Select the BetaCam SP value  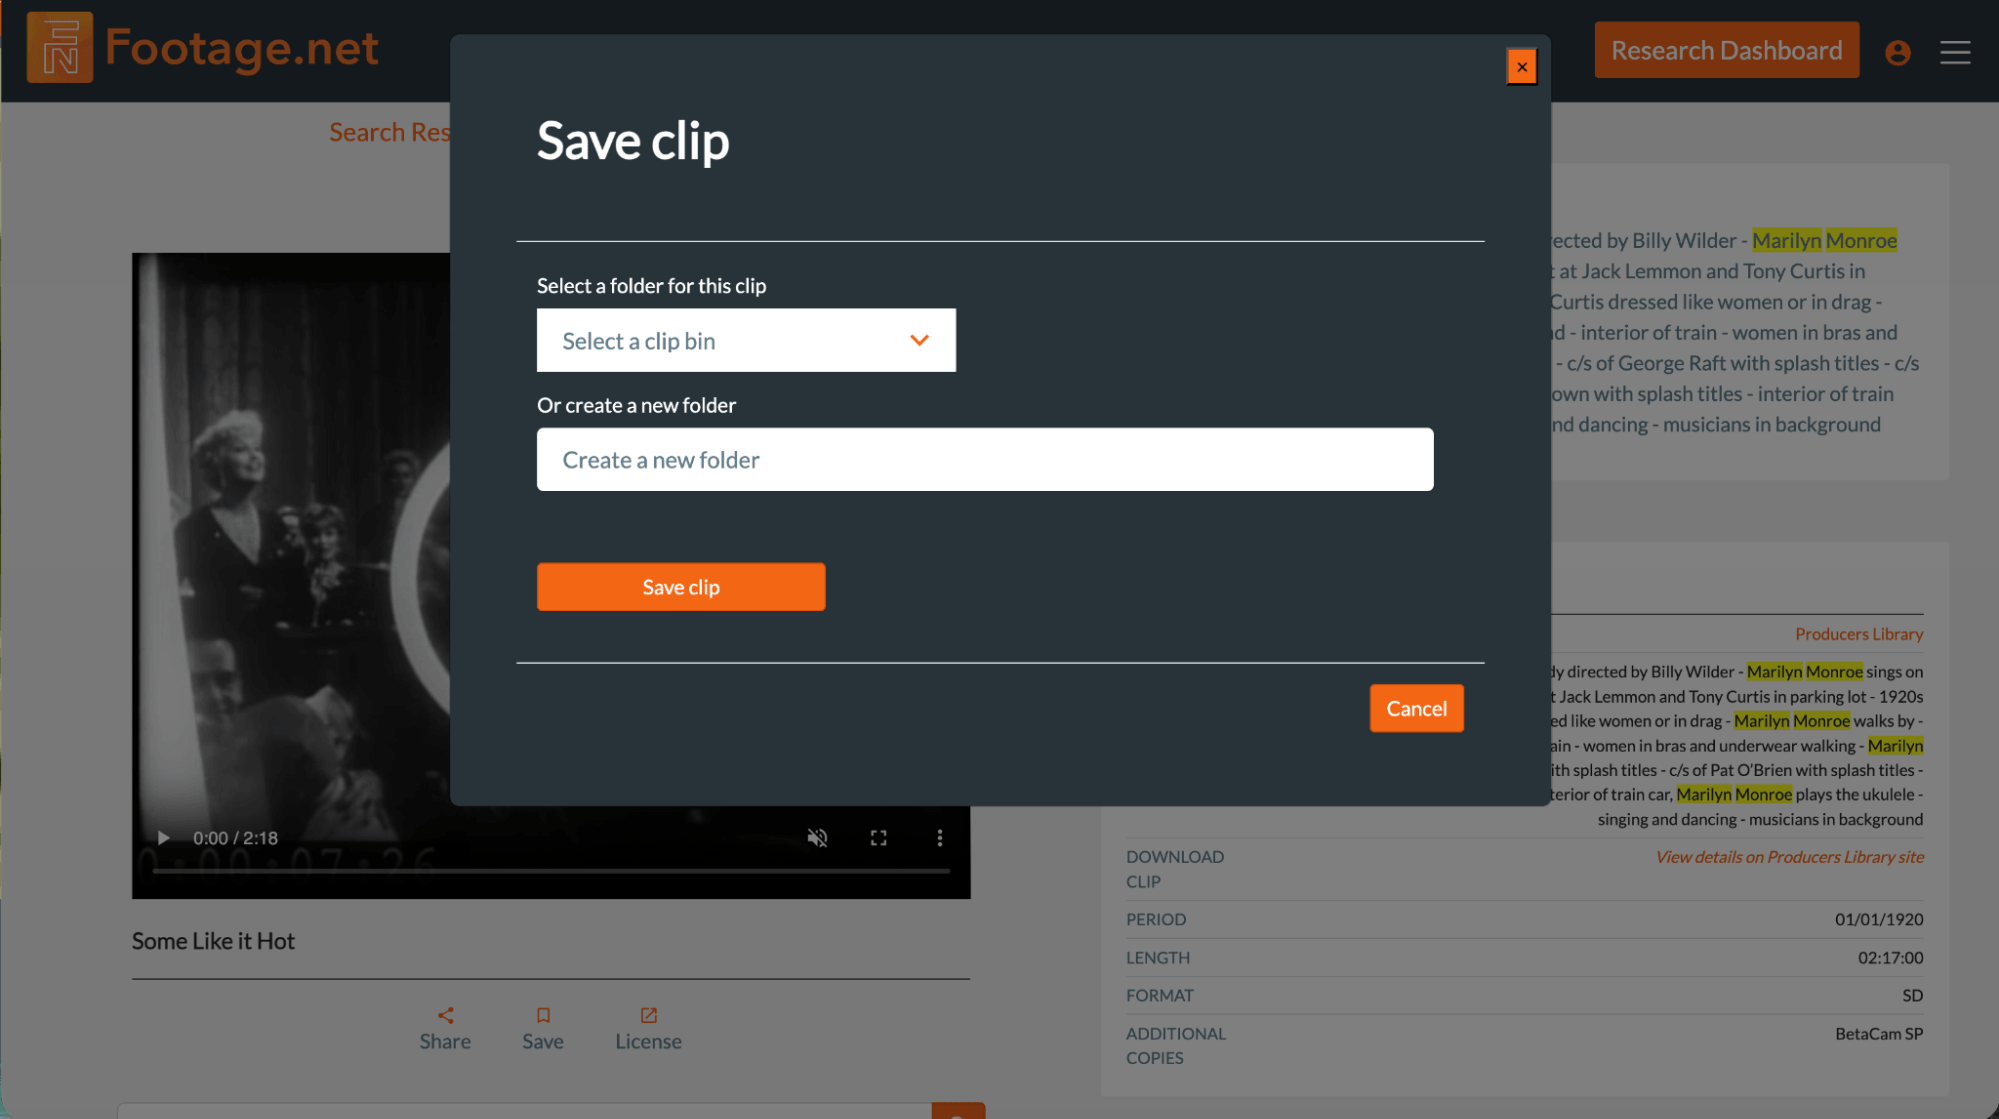pos(1878,1033)
